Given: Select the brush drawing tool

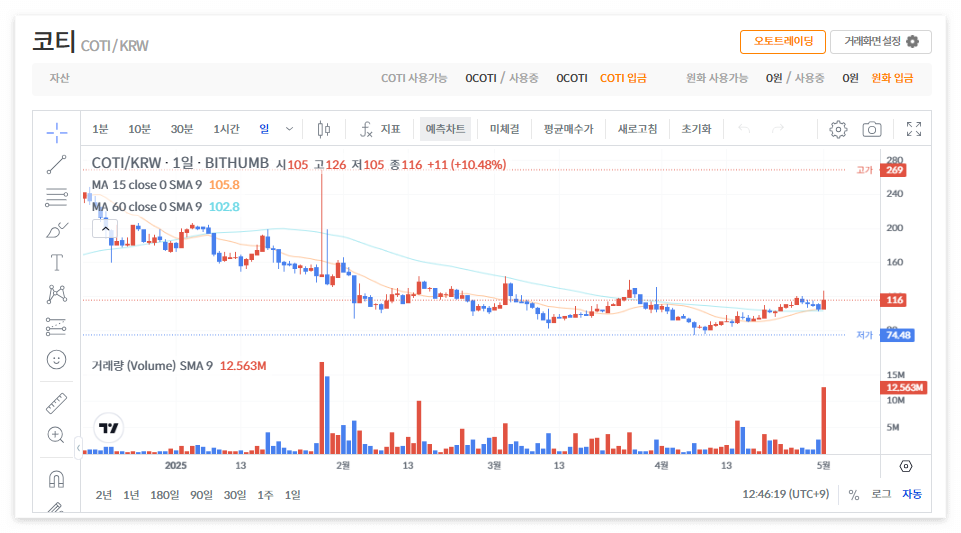Looking at the screenshot, I should (x=56, y=230).
